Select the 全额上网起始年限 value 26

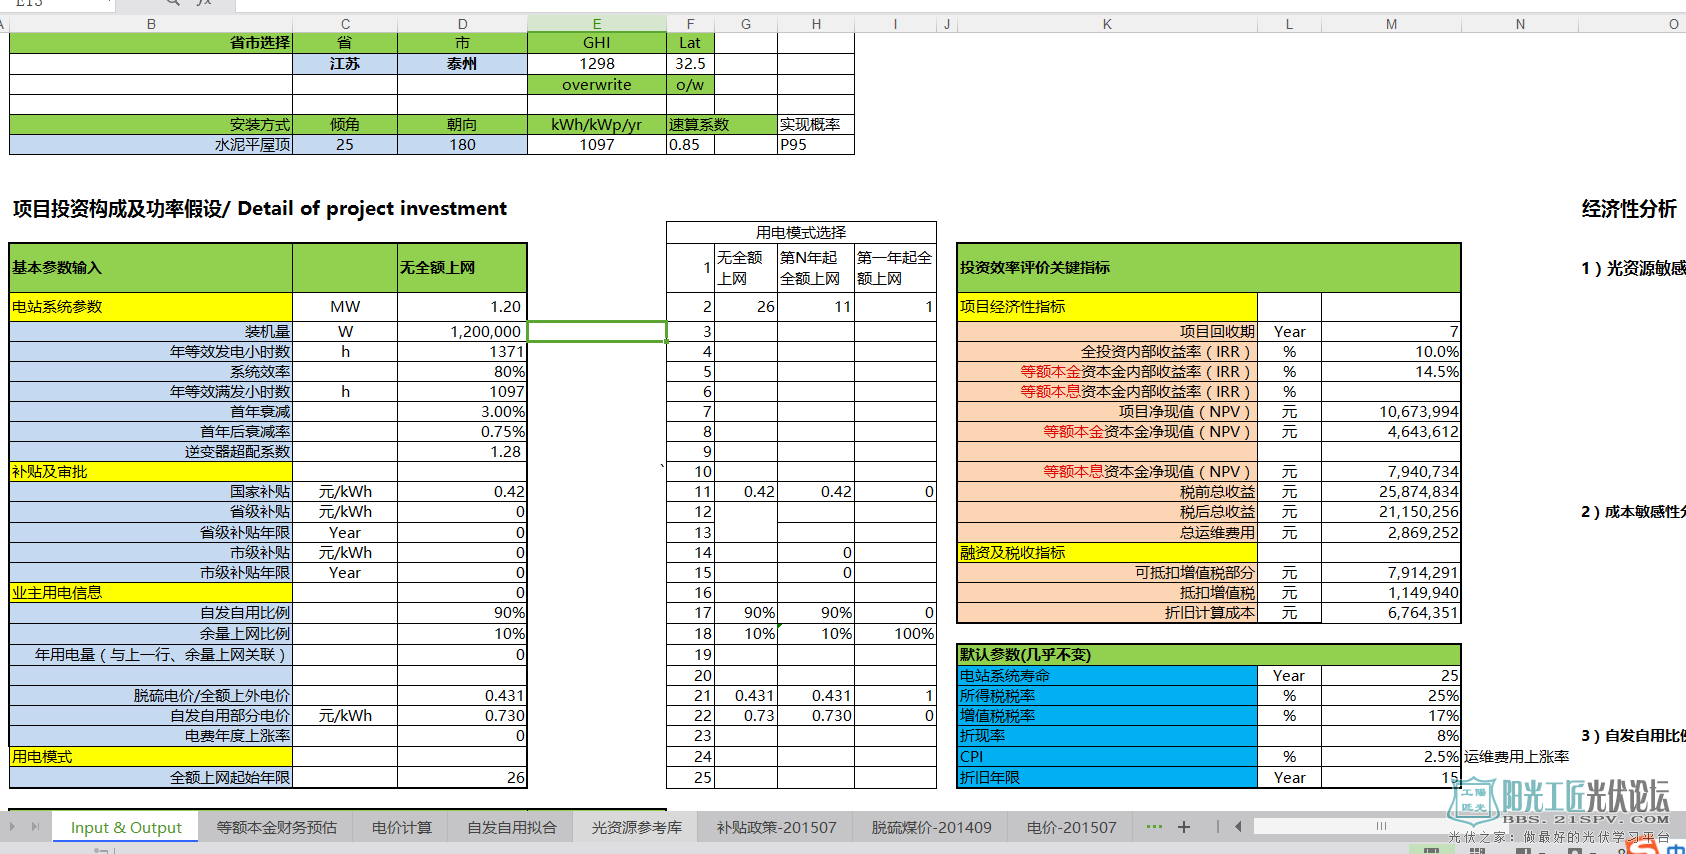(462, 778)
